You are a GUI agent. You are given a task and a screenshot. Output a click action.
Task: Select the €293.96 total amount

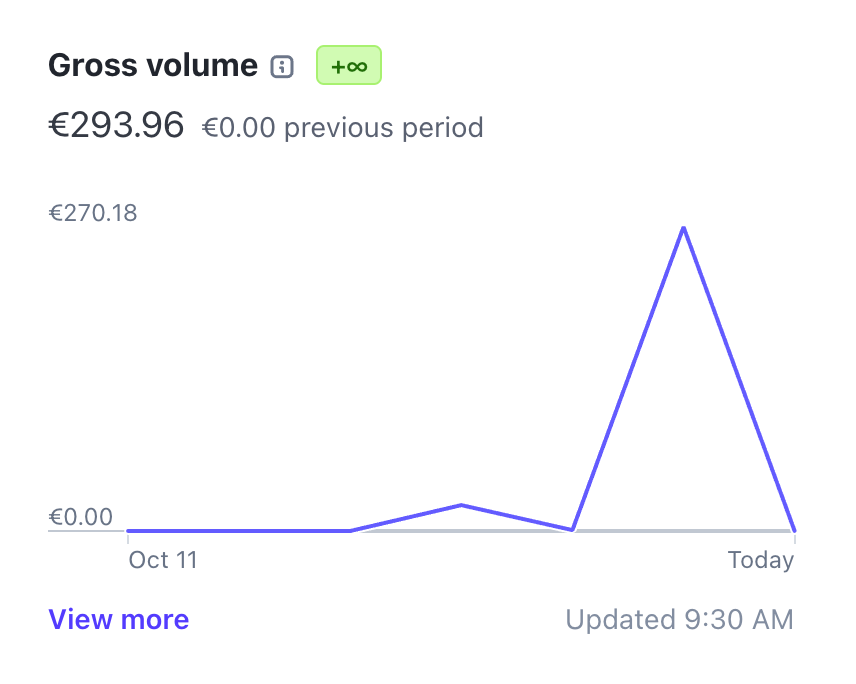point(116,125)
